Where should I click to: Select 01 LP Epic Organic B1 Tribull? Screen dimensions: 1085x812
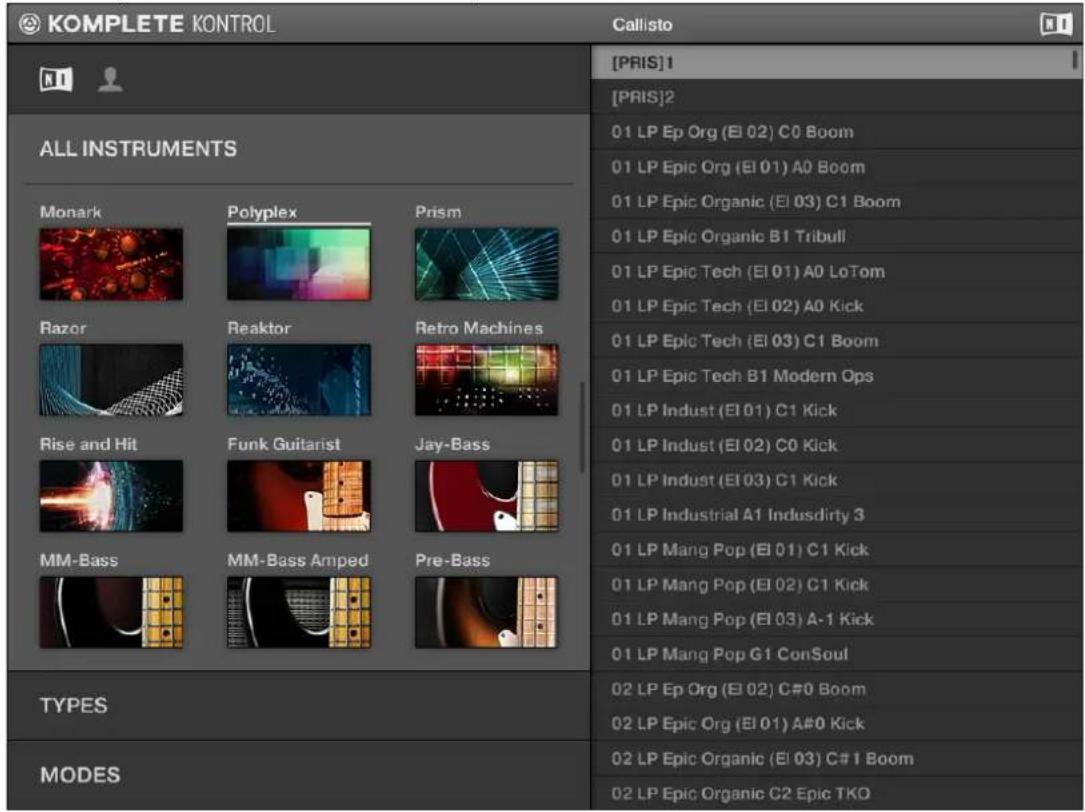(837, 236)
